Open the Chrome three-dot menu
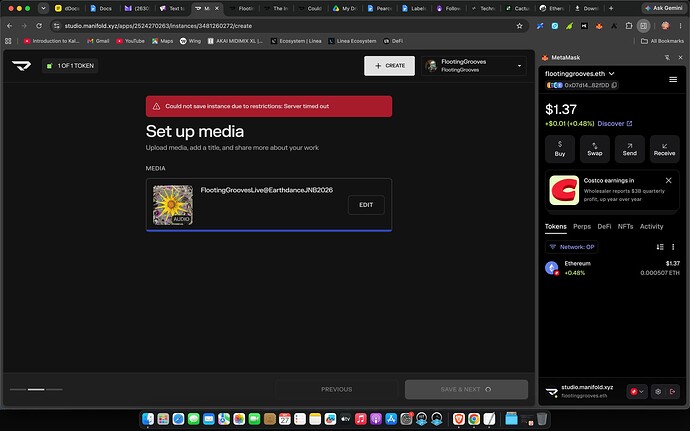The image size is (690, 431). 680,26
